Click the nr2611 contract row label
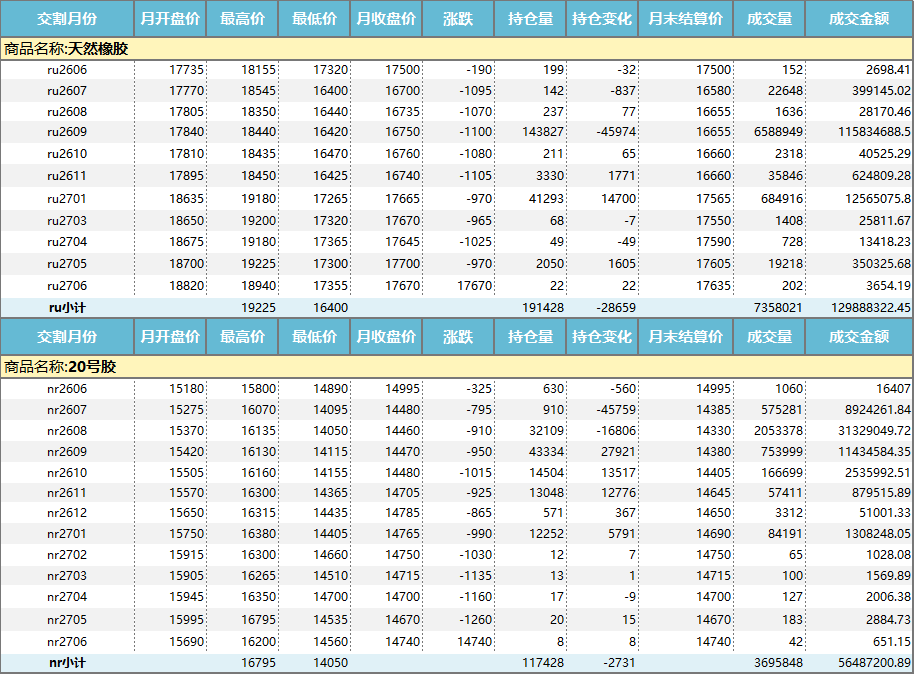Viewport: 915px width, 675px height. click(67, 493)
